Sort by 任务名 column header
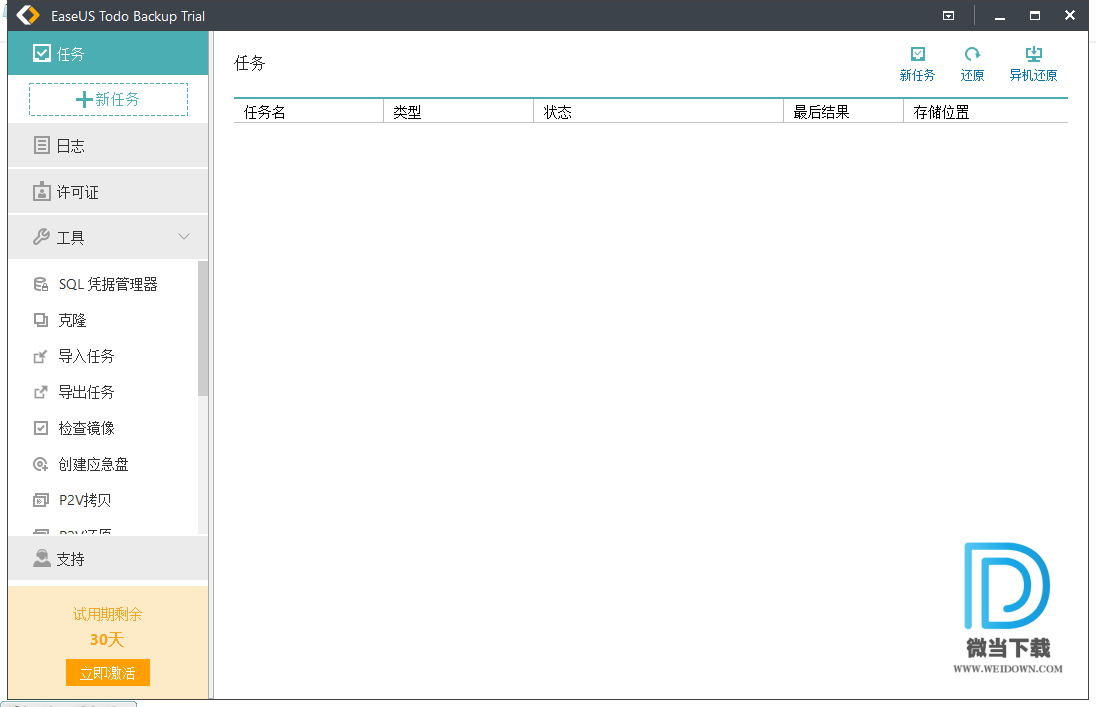1096x707 pixels. tap(308, 112)
